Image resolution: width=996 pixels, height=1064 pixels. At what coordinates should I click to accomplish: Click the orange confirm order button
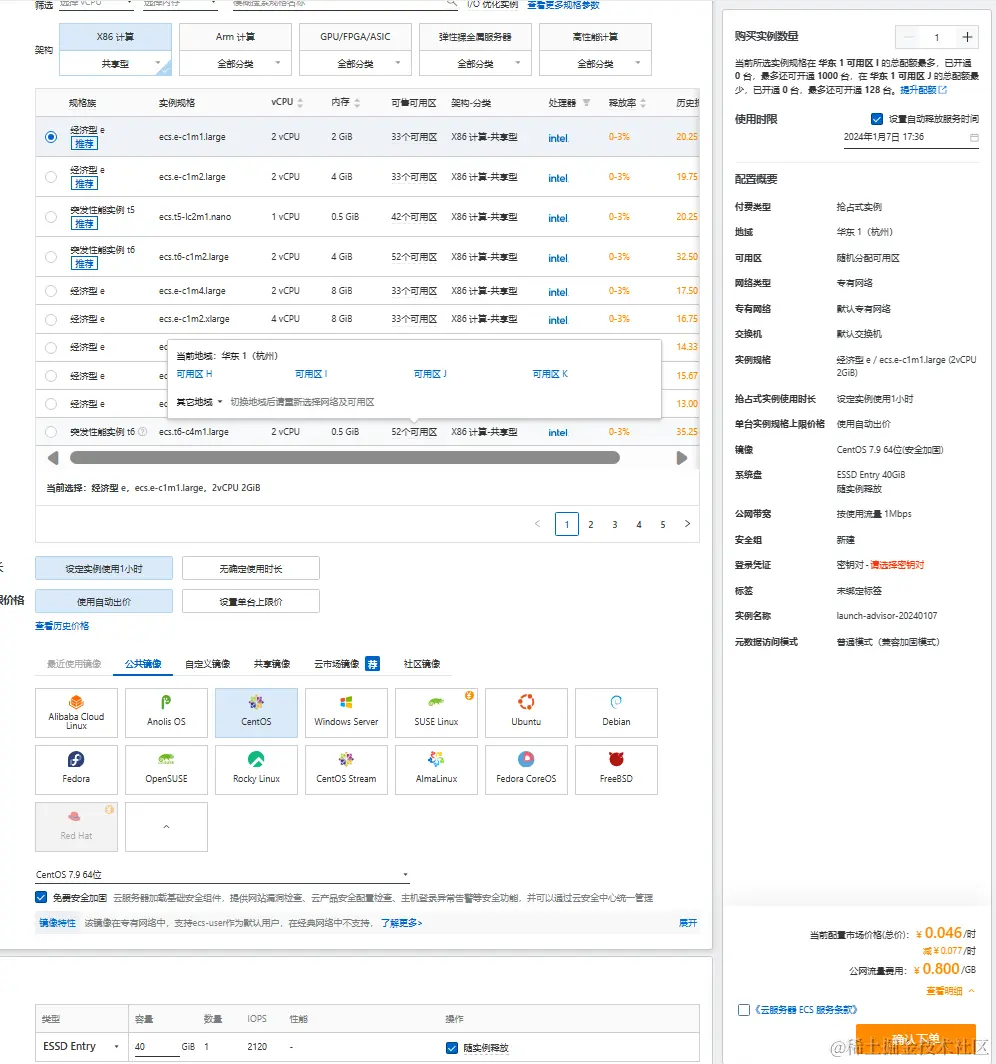point(916,1039)
